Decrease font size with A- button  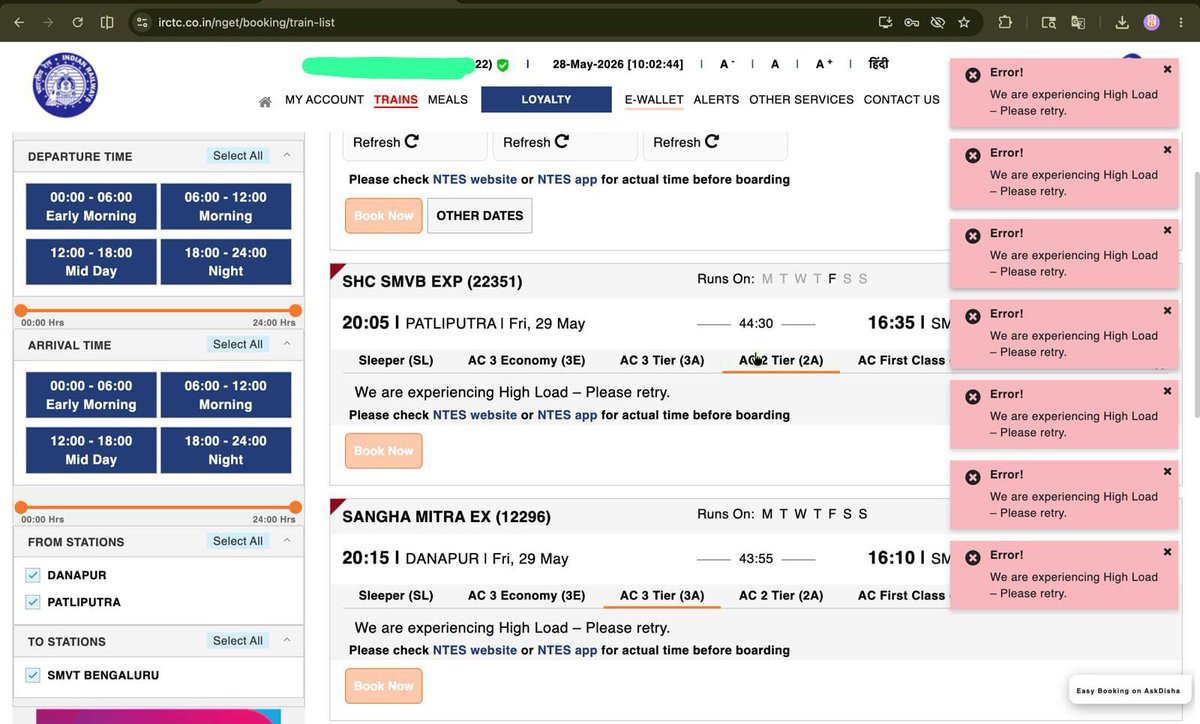click(x=727, y=64)
